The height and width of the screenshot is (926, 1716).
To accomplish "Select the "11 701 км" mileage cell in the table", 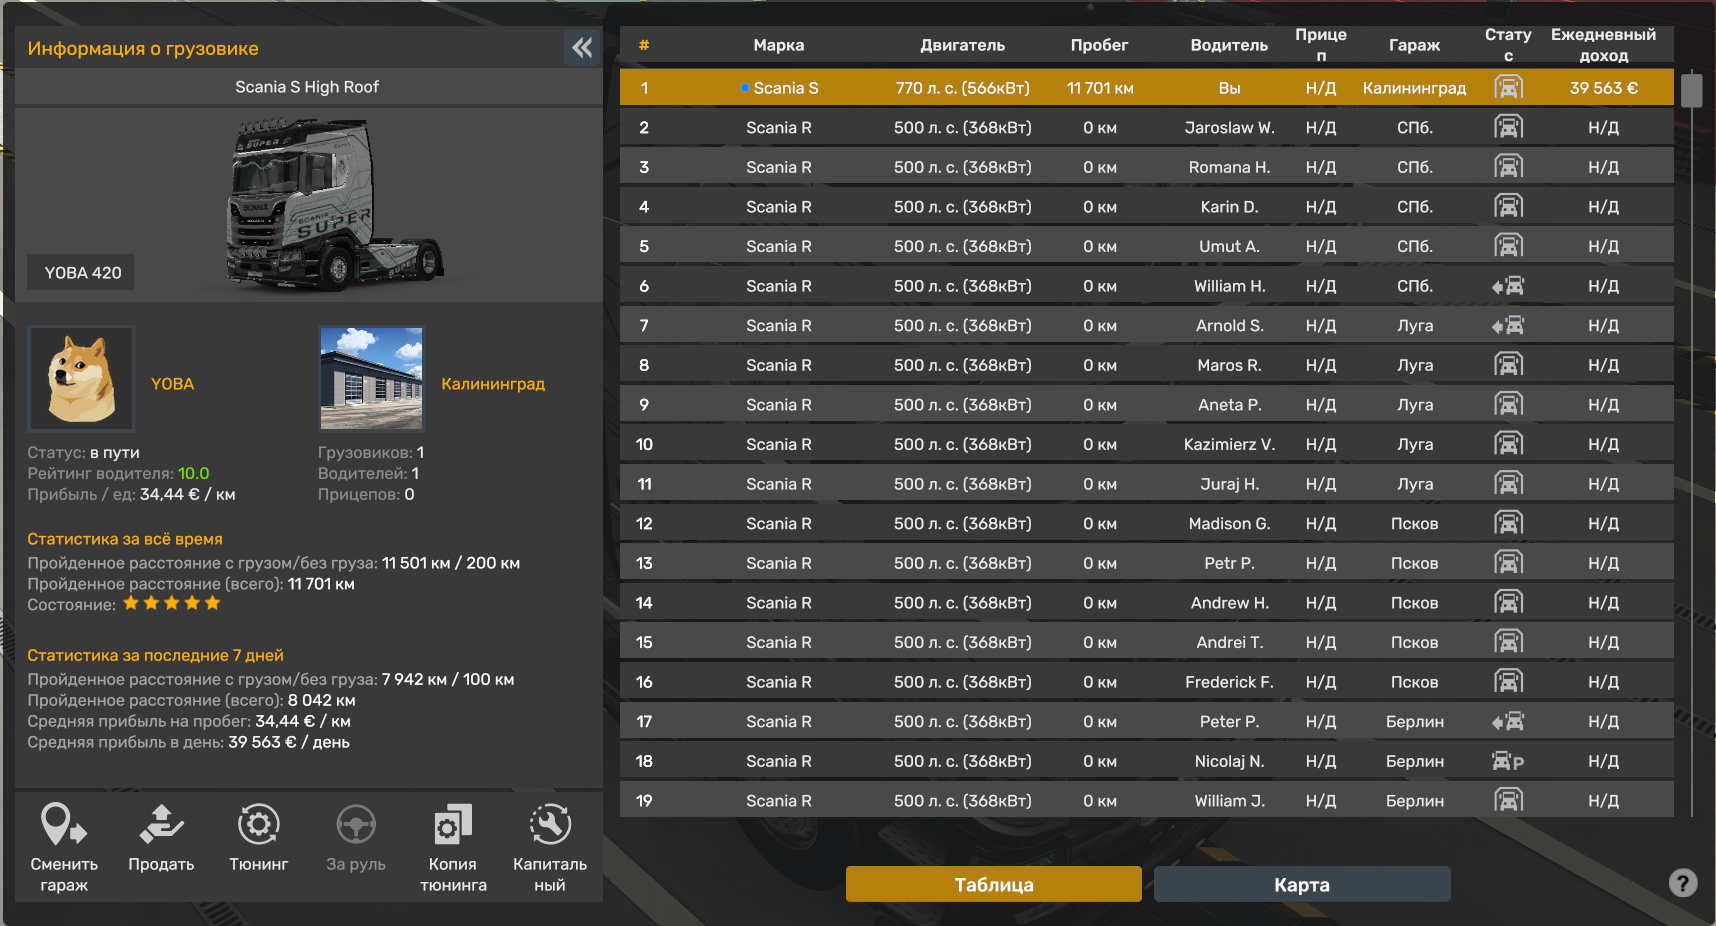I will point(1100,88).
